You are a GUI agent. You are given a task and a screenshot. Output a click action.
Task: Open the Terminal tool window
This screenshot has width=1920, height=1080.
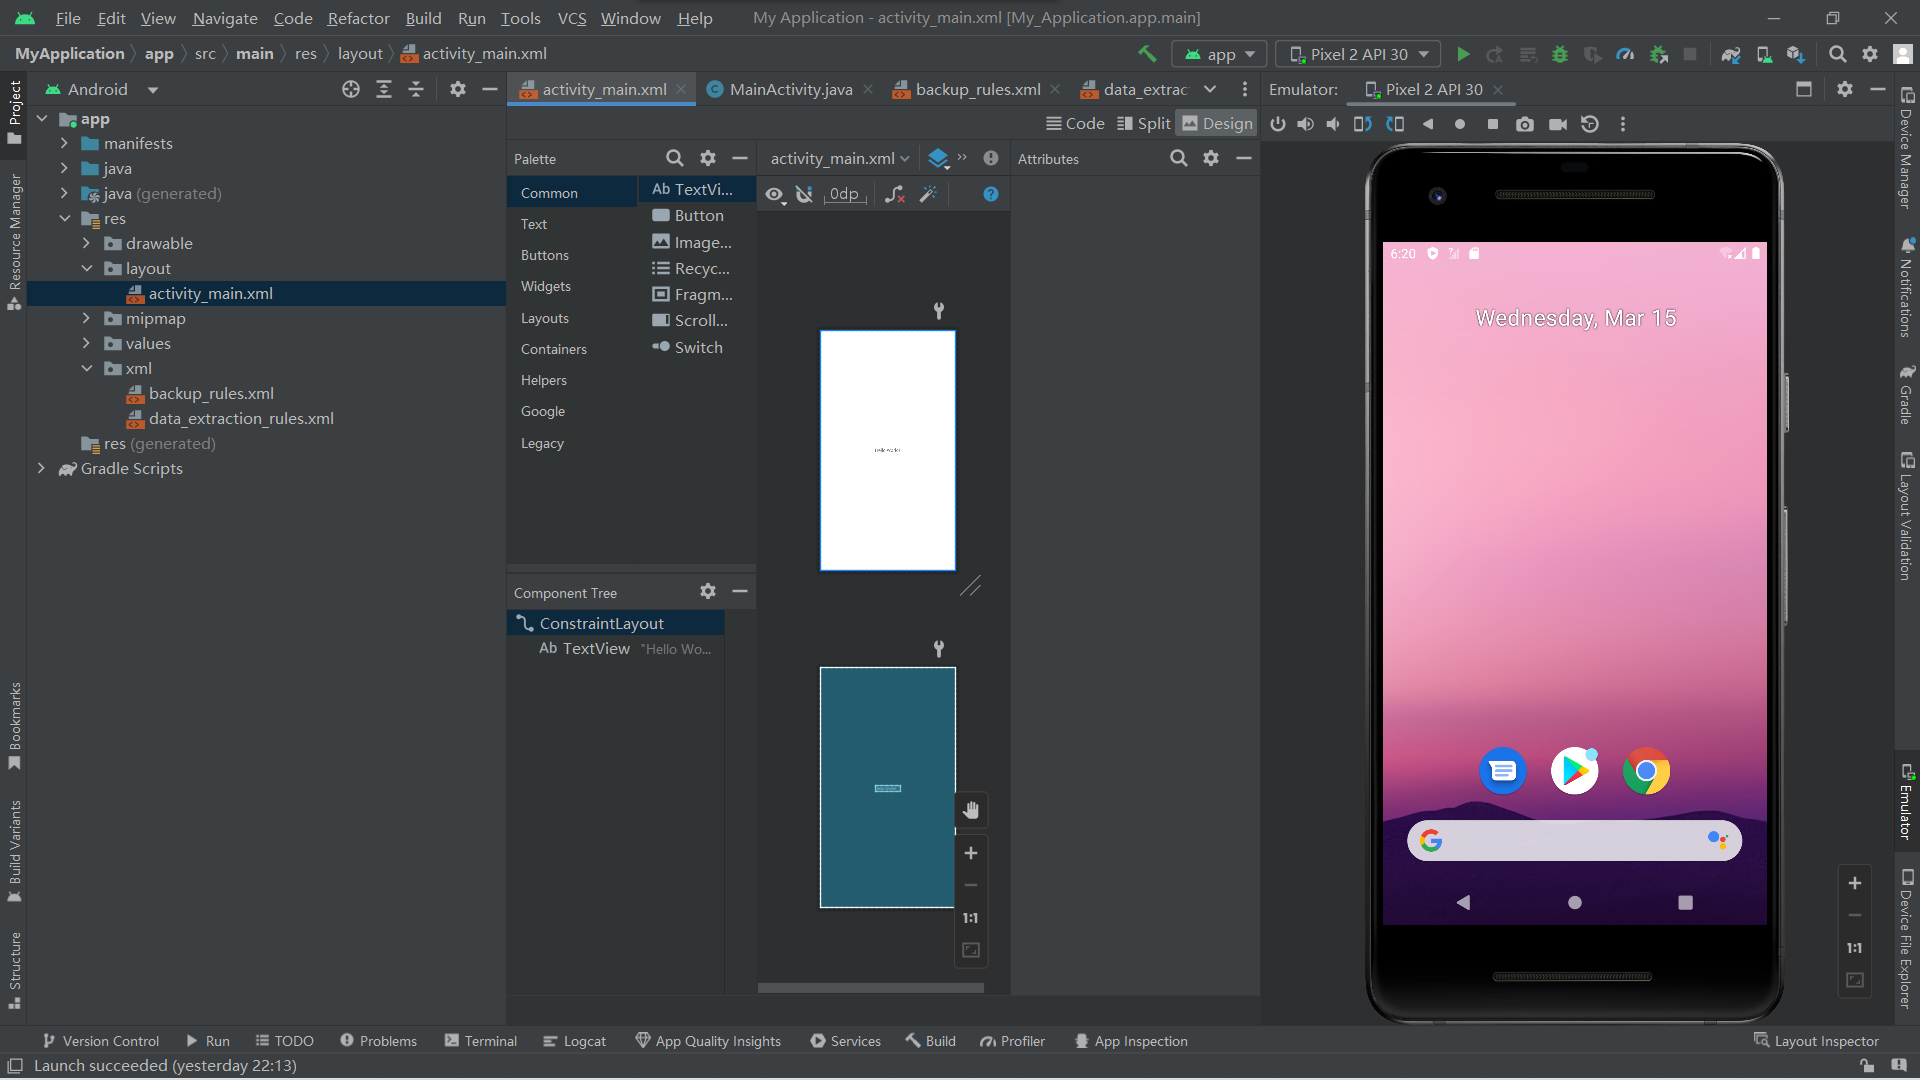click(480, 1041)
